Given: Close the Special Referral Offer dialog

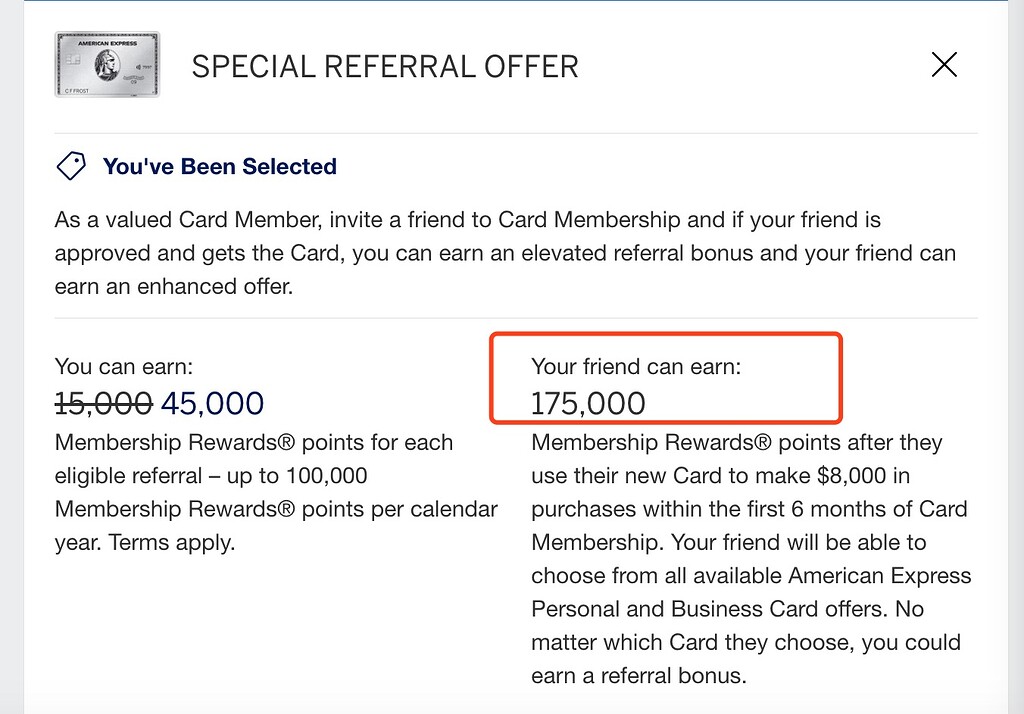Looking at the screenshot, I should (x=944, y=66).
